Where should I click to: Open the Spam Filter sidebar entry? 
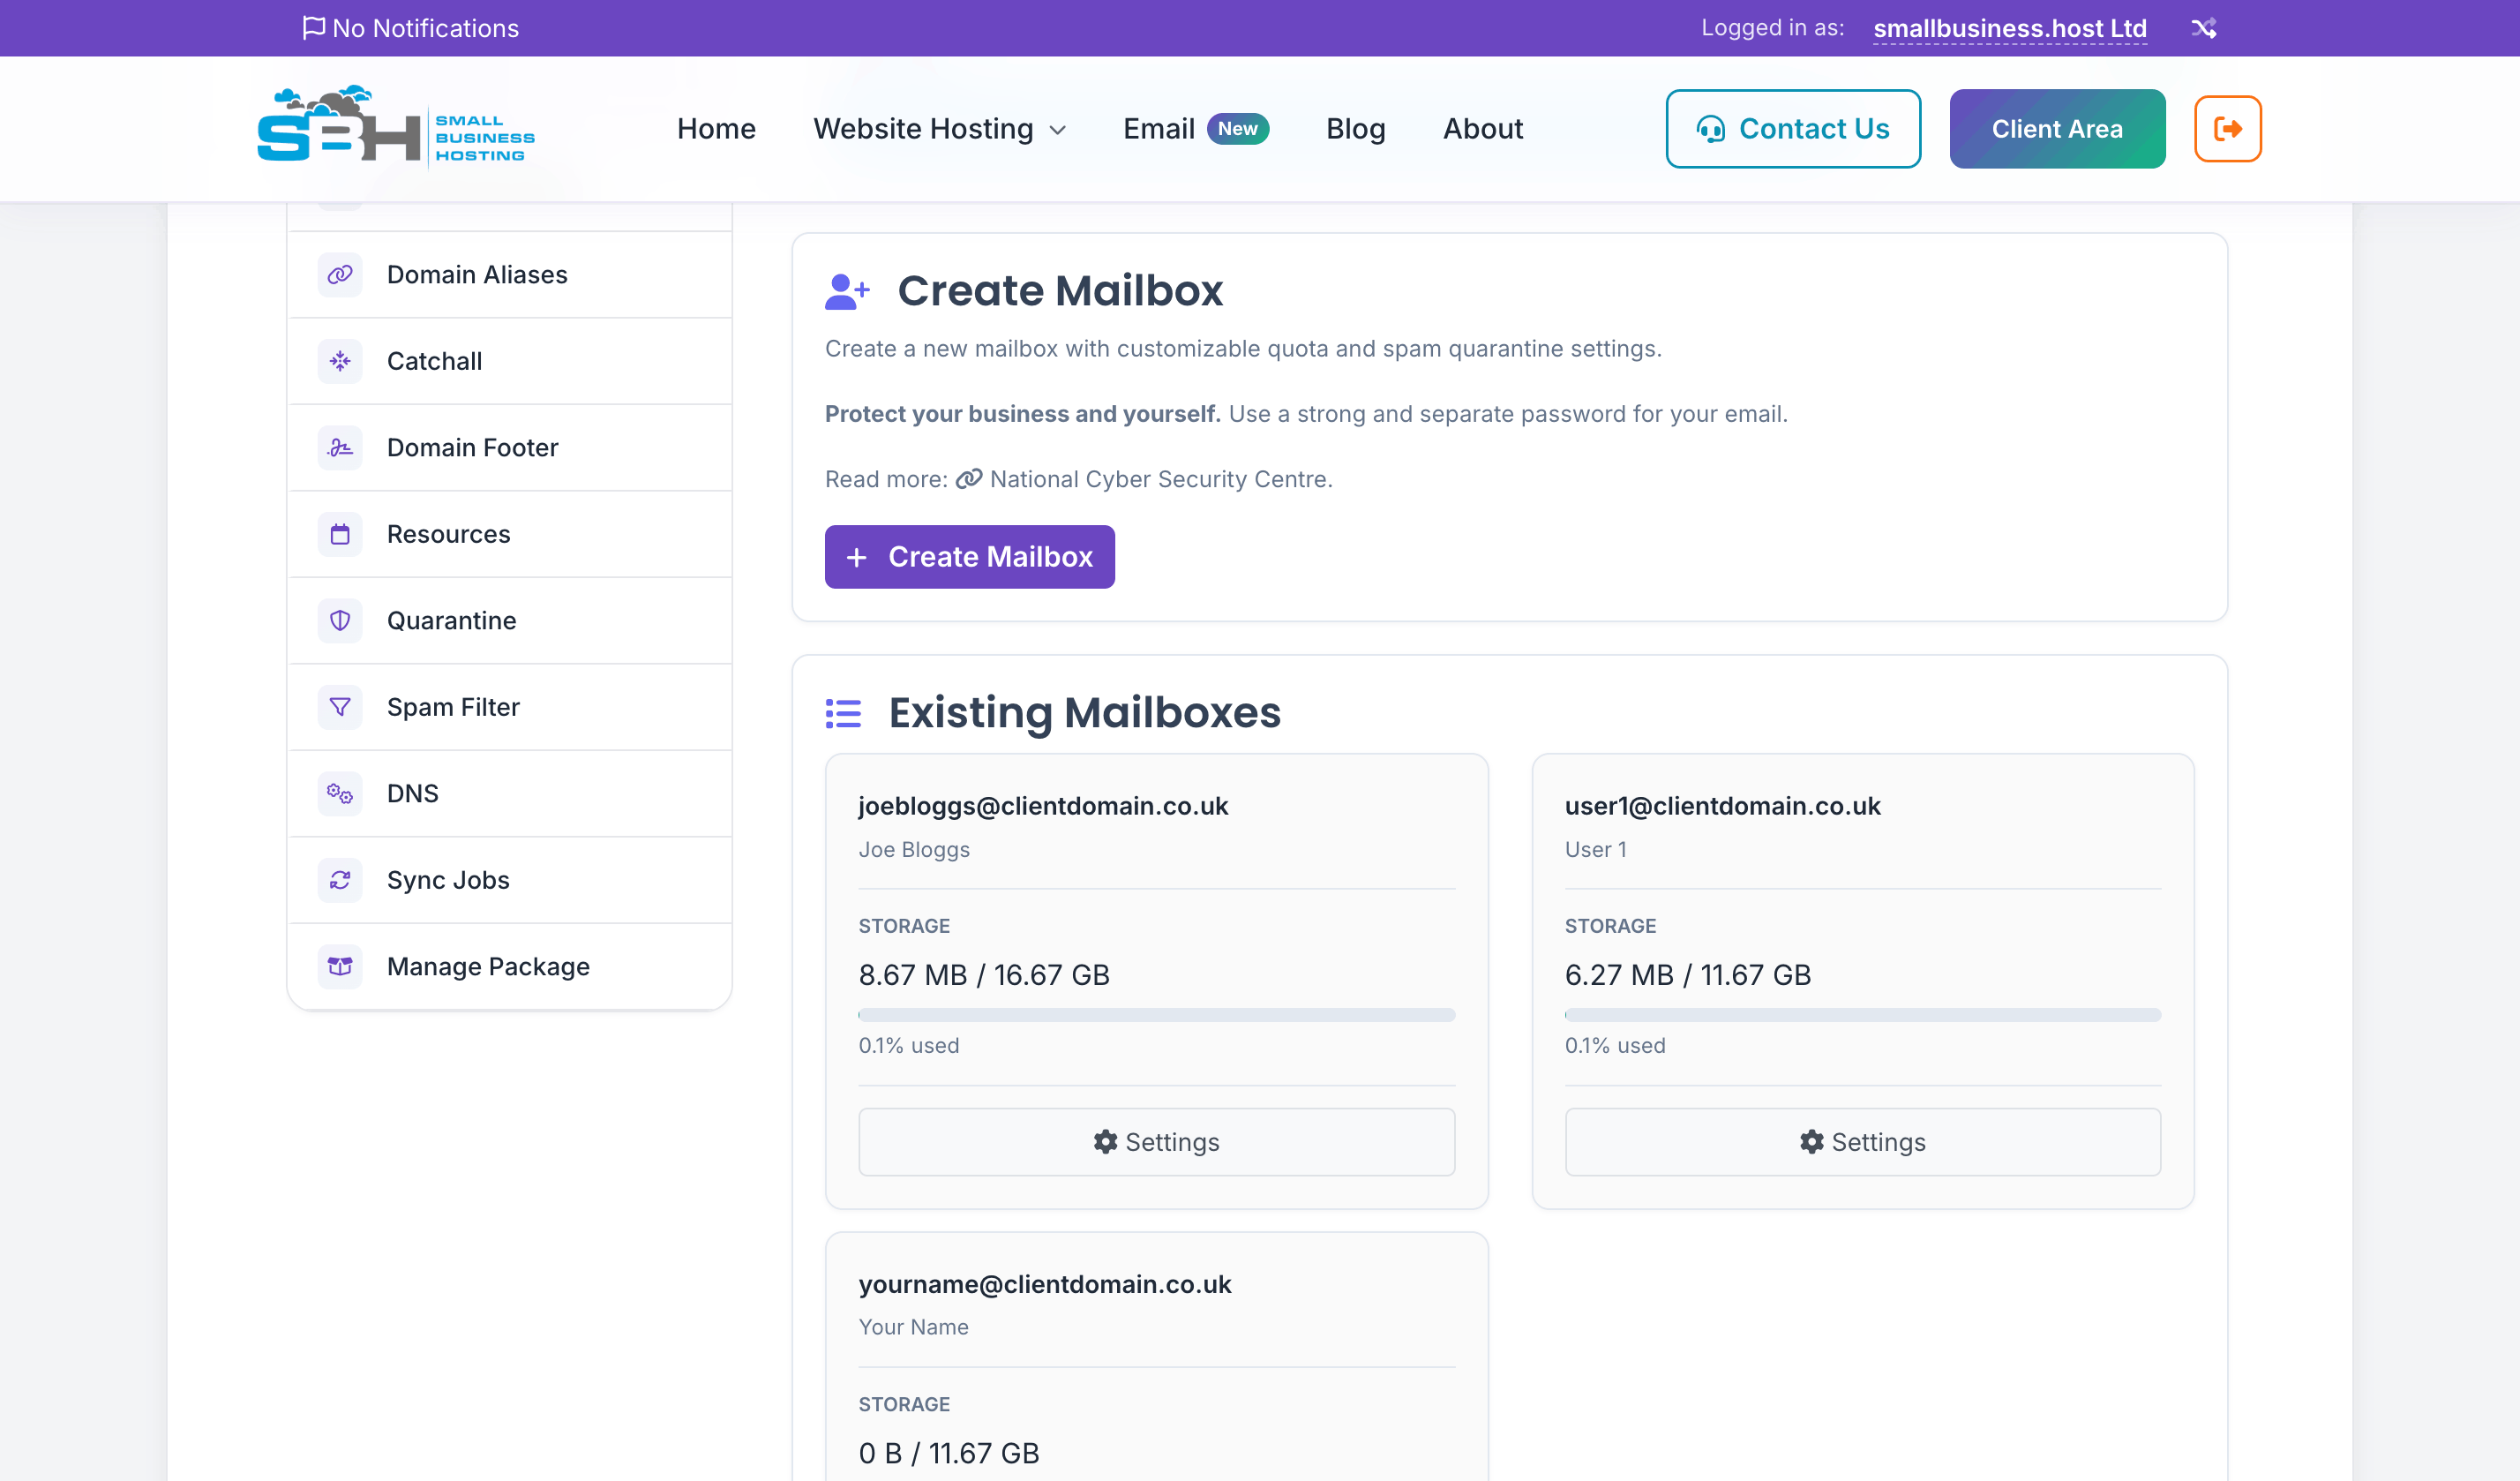510,707
